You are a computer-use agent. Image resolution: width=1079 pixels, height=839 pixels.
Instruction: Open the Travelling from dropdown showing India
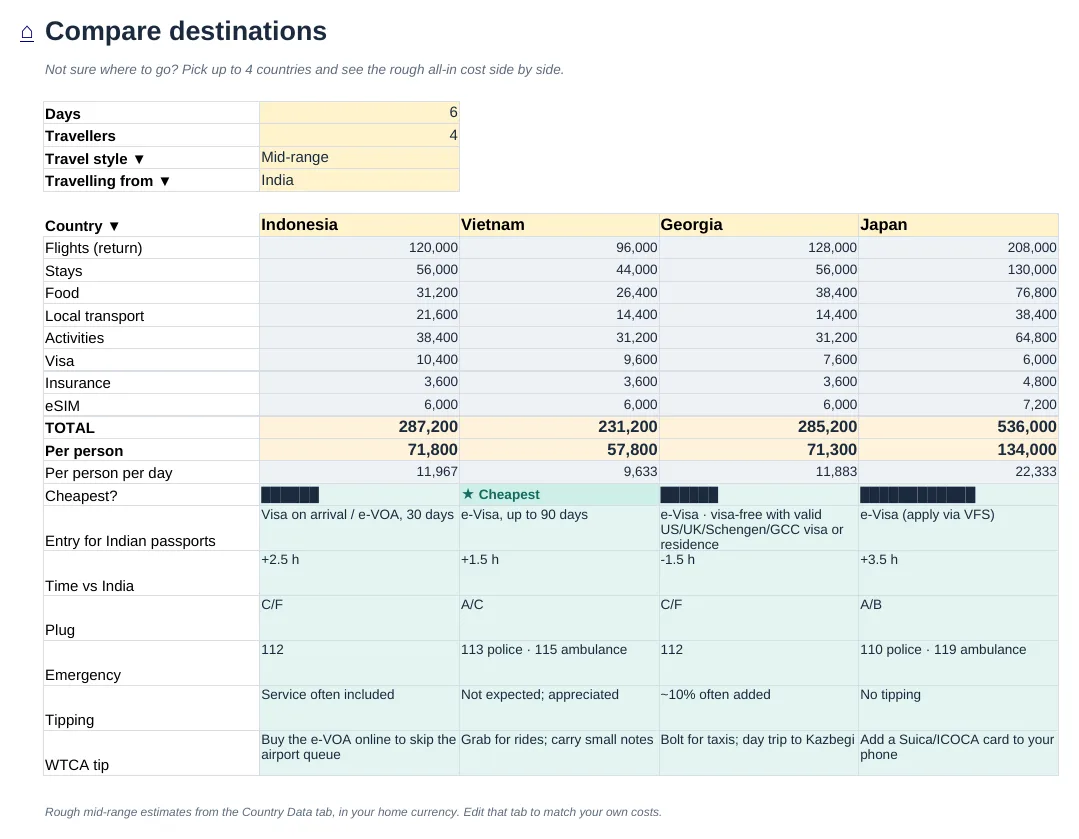[x=359, y=180]
